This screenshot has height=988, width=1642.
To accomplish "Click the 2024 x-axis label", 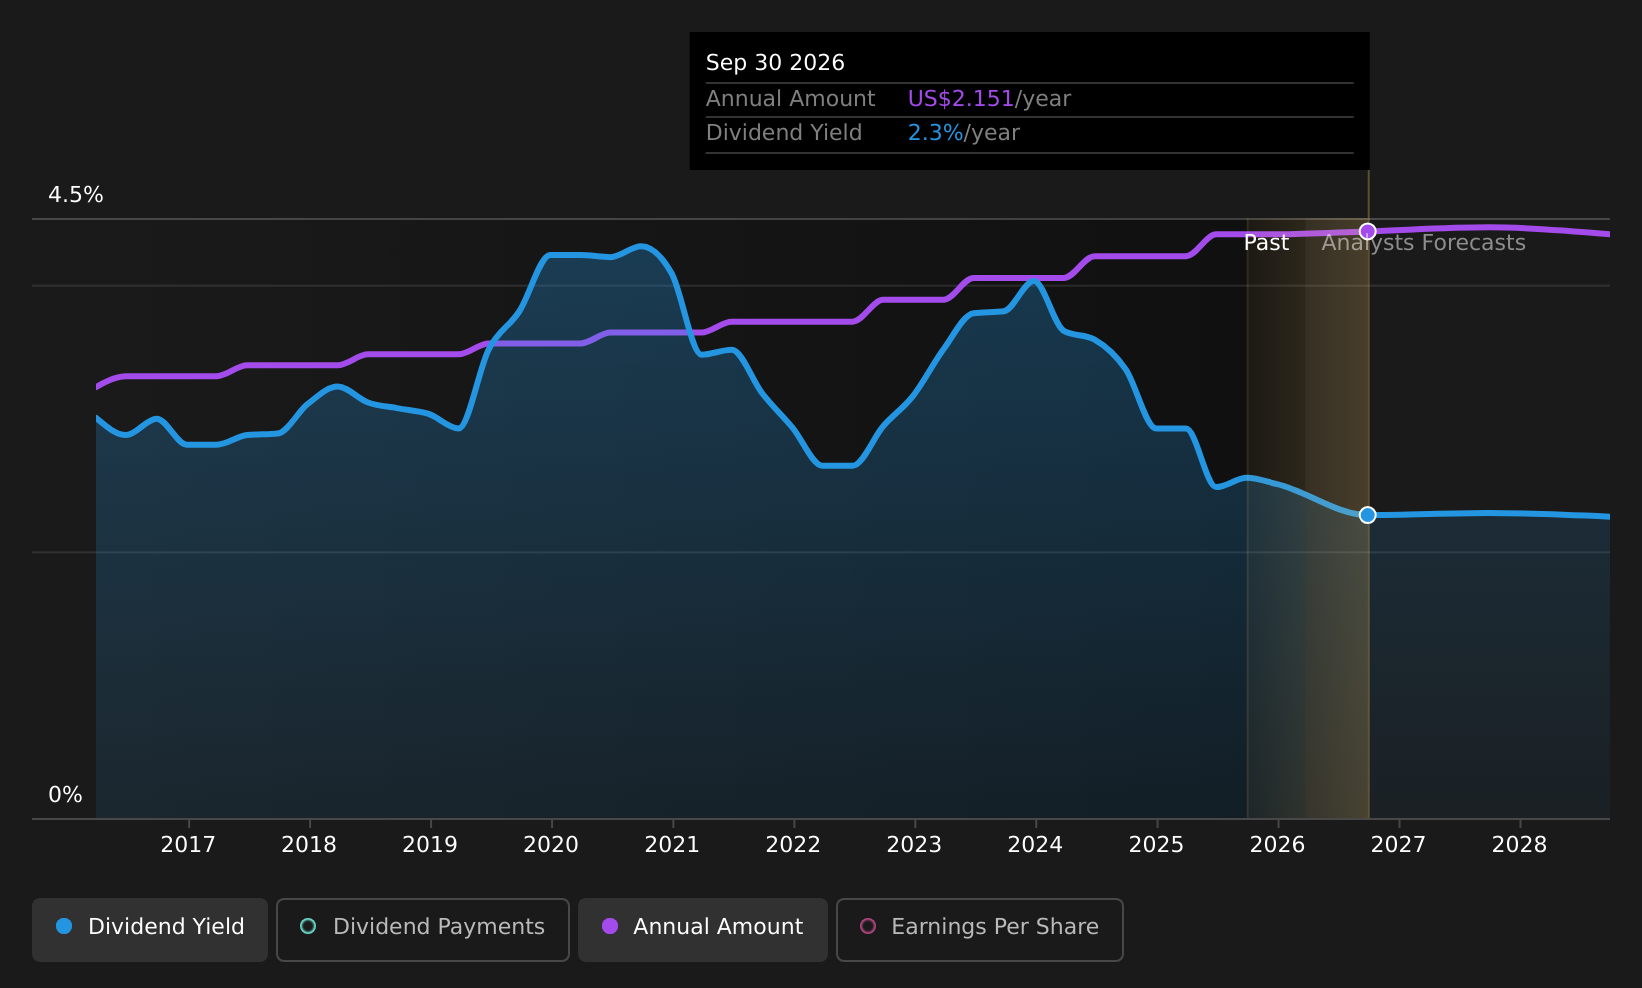I will point(1035,845).
